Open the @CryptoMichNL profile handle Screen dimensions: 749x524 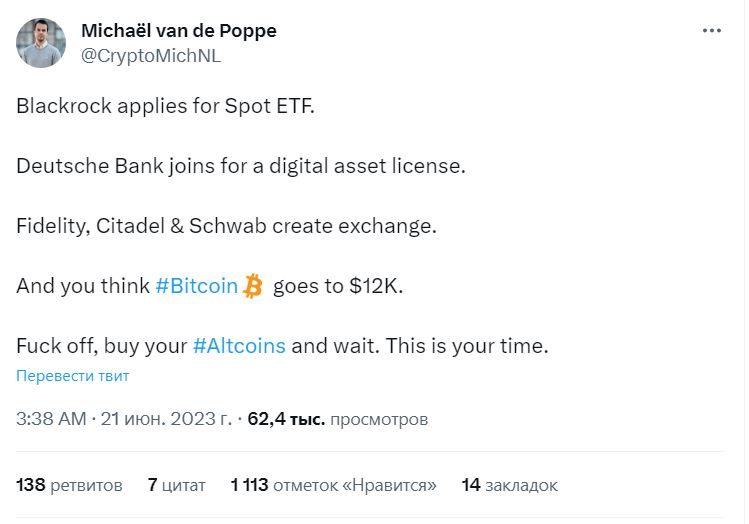[150, 56]
